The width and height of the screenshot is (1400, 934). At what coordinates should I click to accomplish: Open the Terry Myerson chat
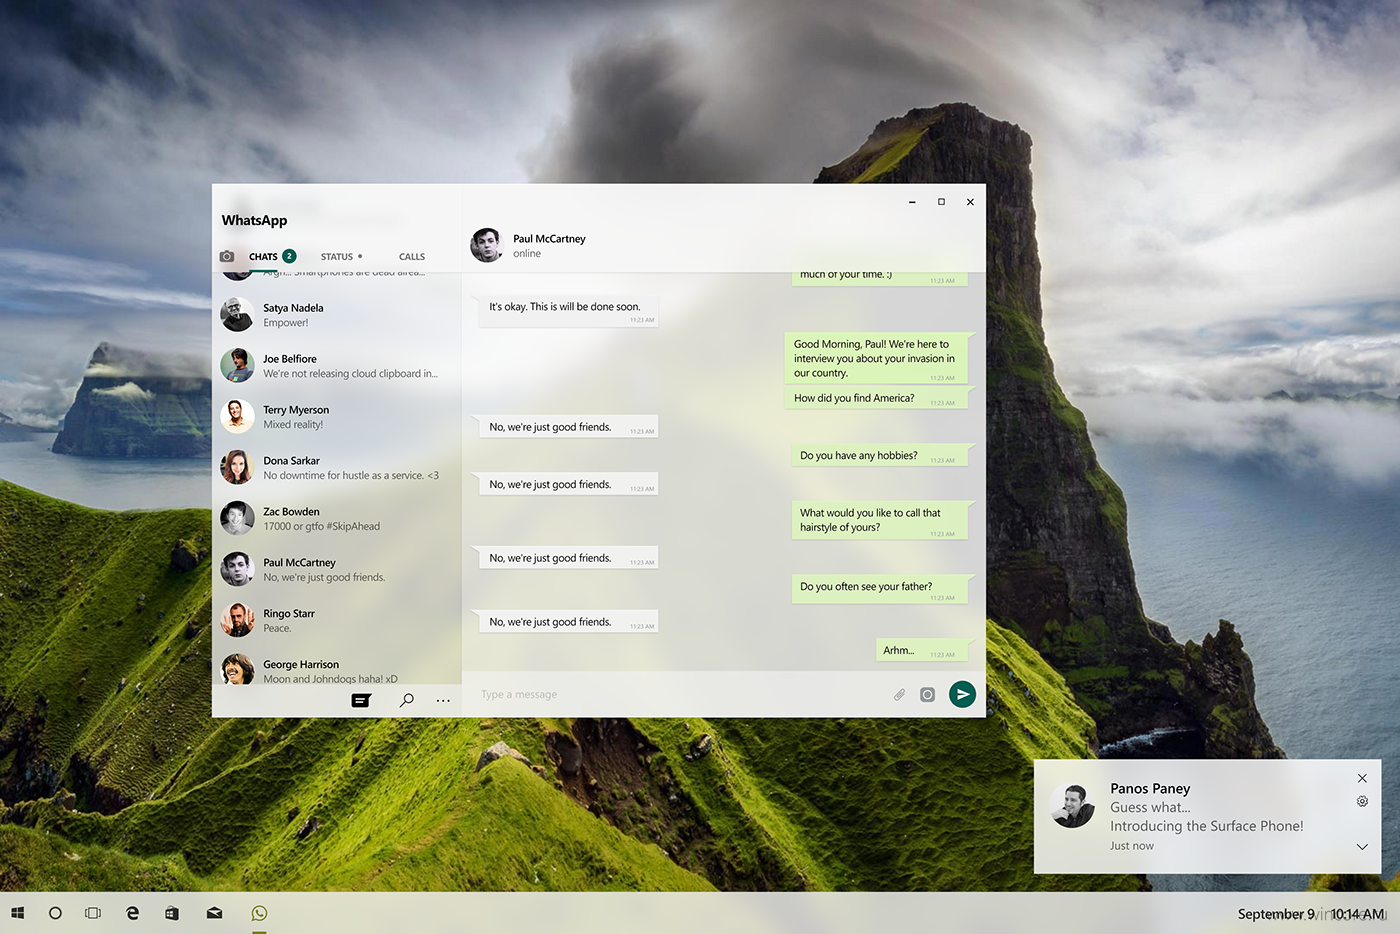pyautogui.click(x=337, y=417)
